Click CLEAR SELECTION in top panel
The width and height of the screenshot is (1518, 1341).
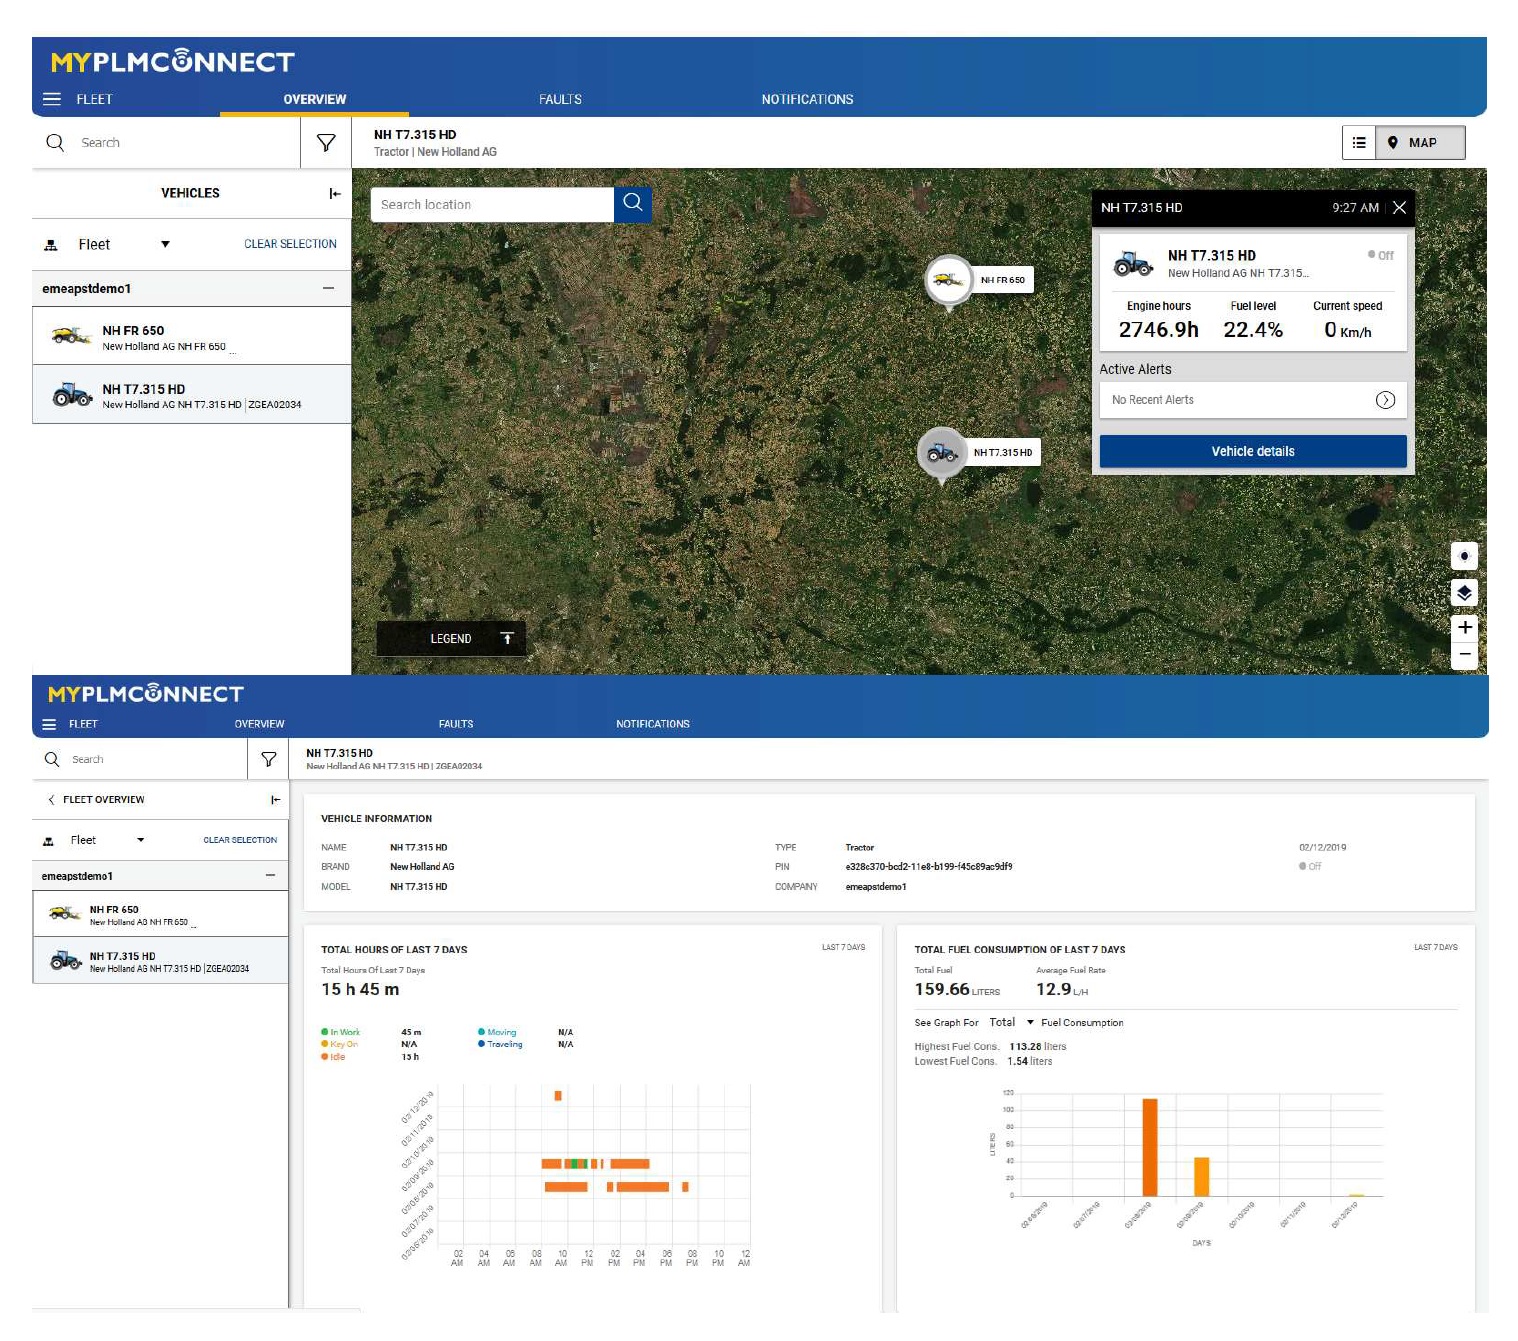[x=290, y=244]
